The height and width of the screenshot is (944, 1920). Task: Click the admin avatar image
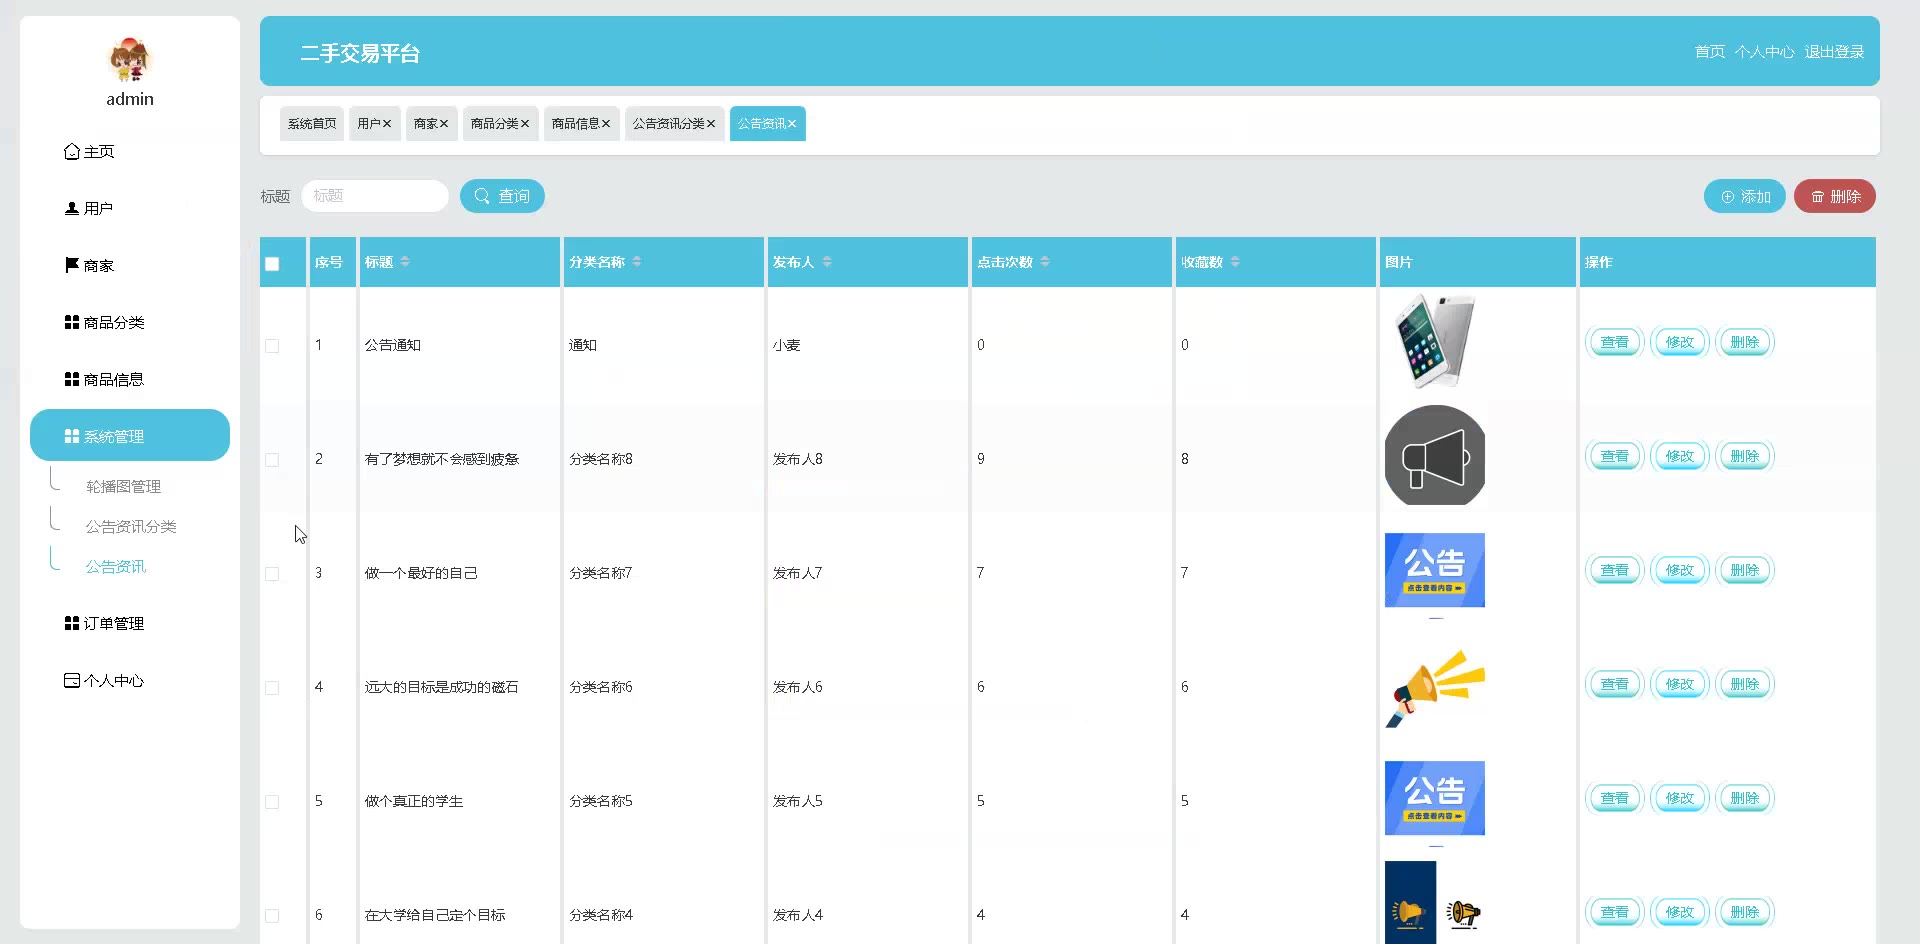pos(129,60)
